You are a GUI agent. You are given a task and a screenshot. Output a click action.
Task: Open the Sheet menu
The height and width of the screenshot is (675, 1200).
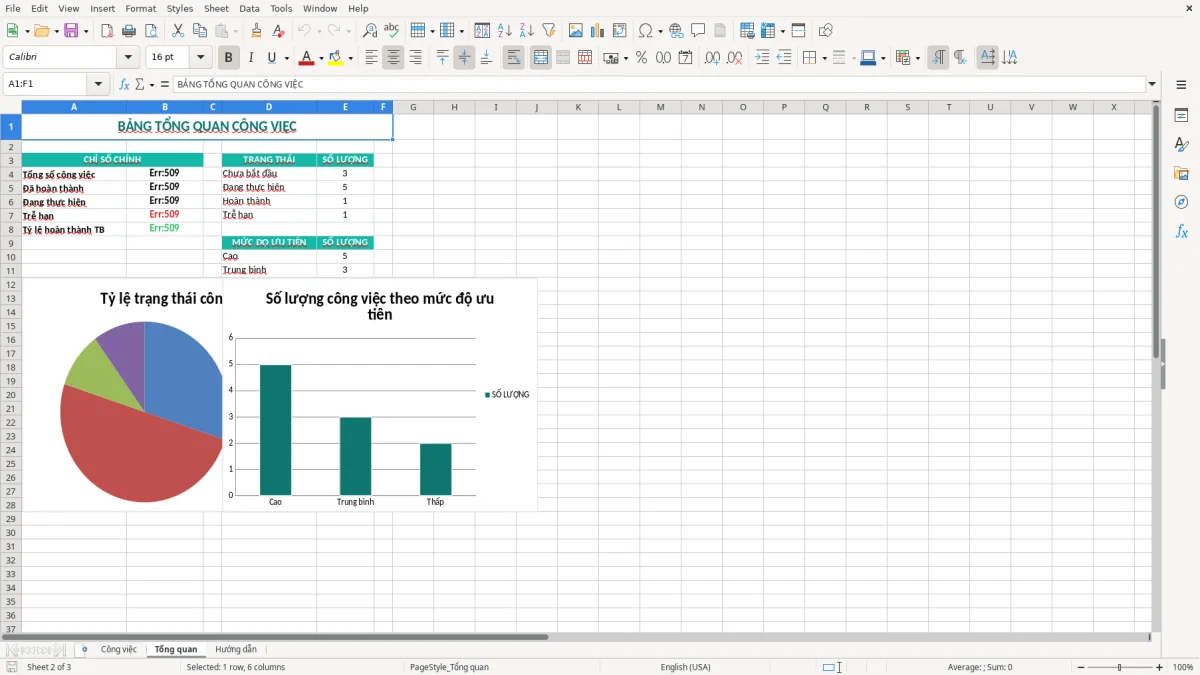pos(216,8)
